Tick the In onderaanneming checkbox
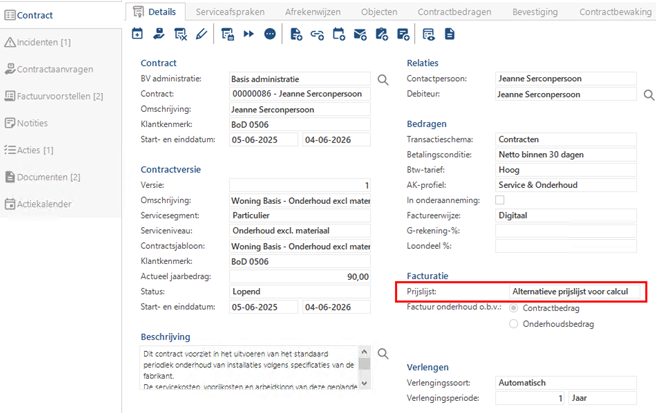 (500, 200)
